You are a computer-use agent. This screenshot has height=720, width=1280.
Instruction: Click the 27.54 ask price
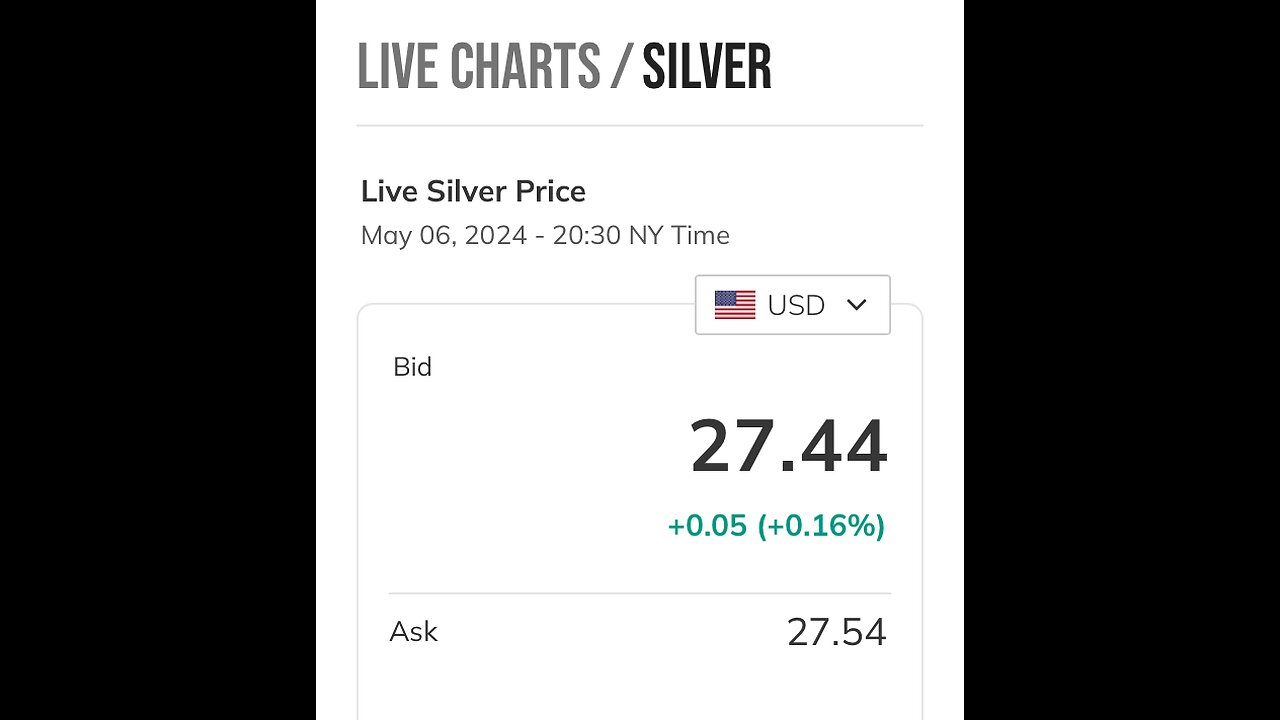point(836,633)
